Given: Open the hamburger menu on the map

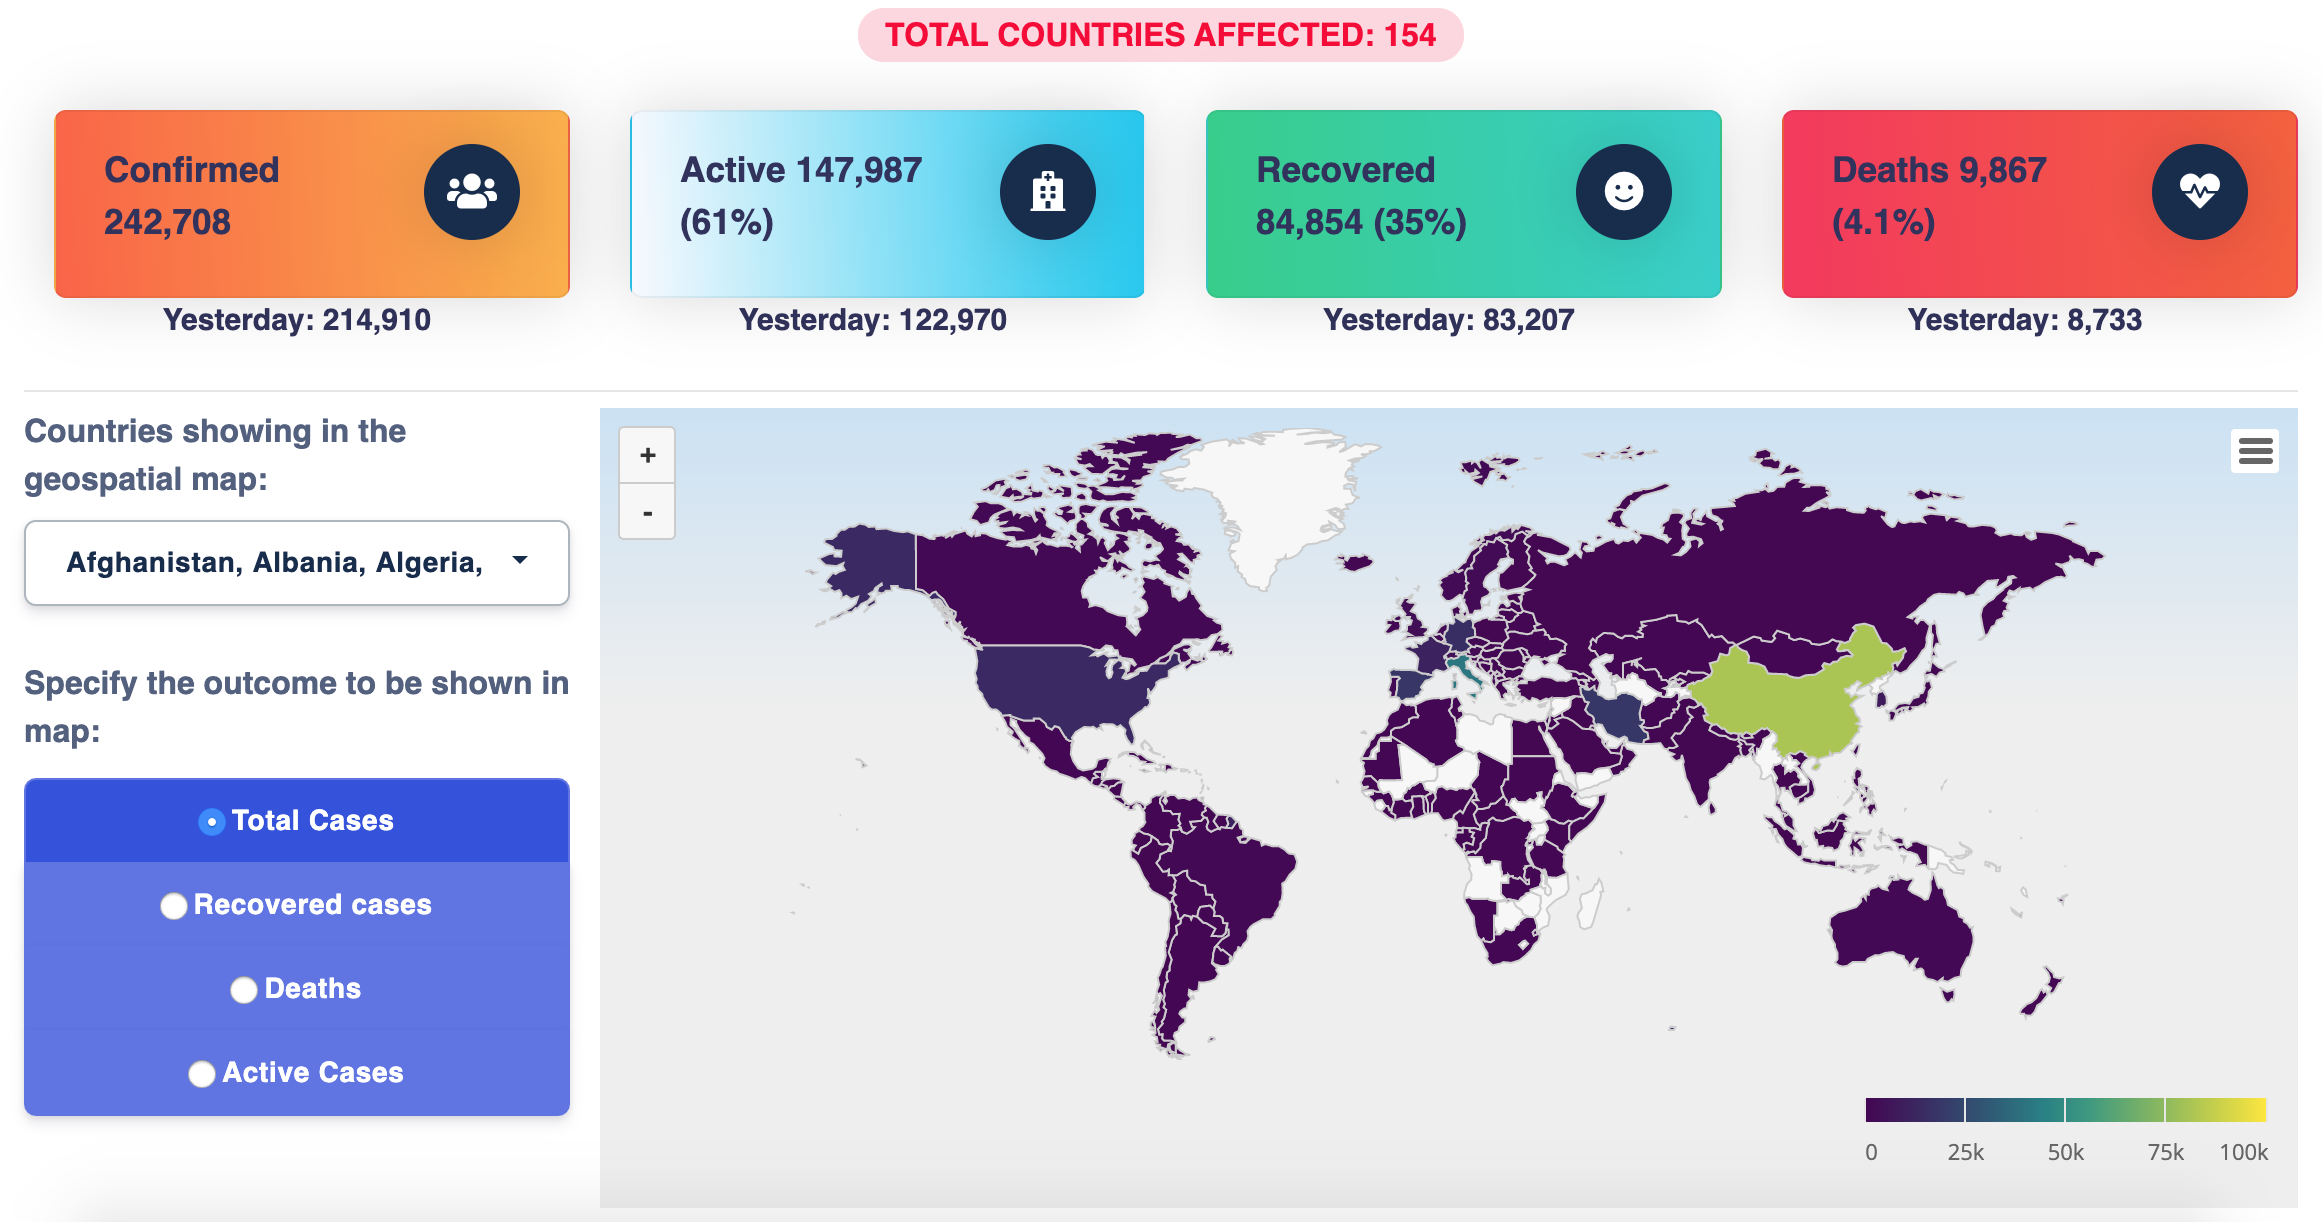Looking at the screenshot, I should (x=2256, y=452).
